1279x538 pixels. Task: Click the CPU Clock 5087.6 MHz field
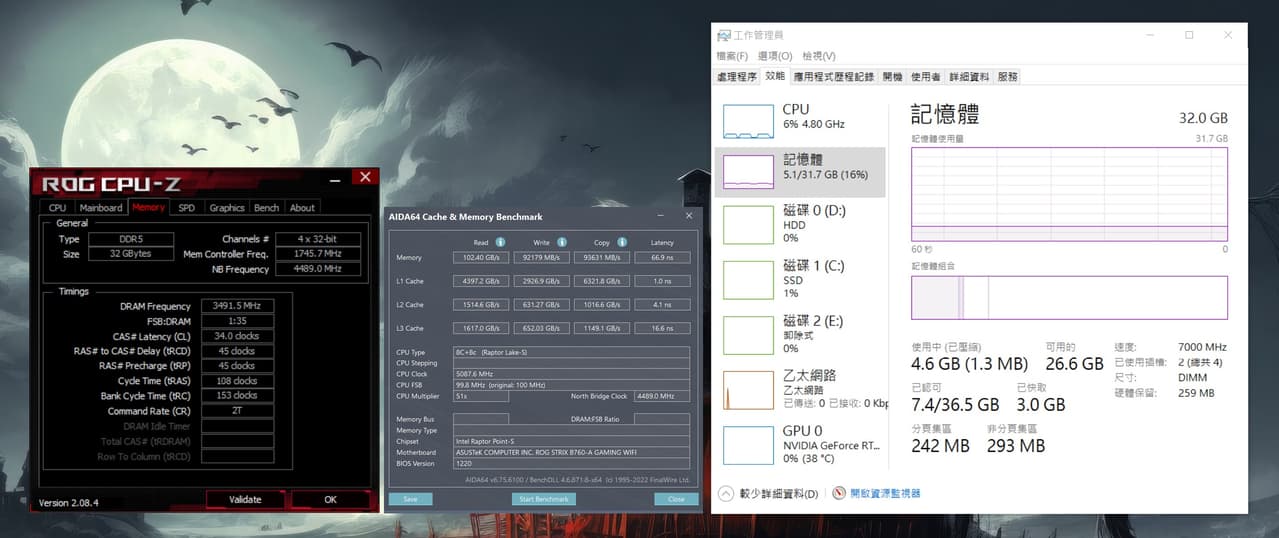coord(571,374)
